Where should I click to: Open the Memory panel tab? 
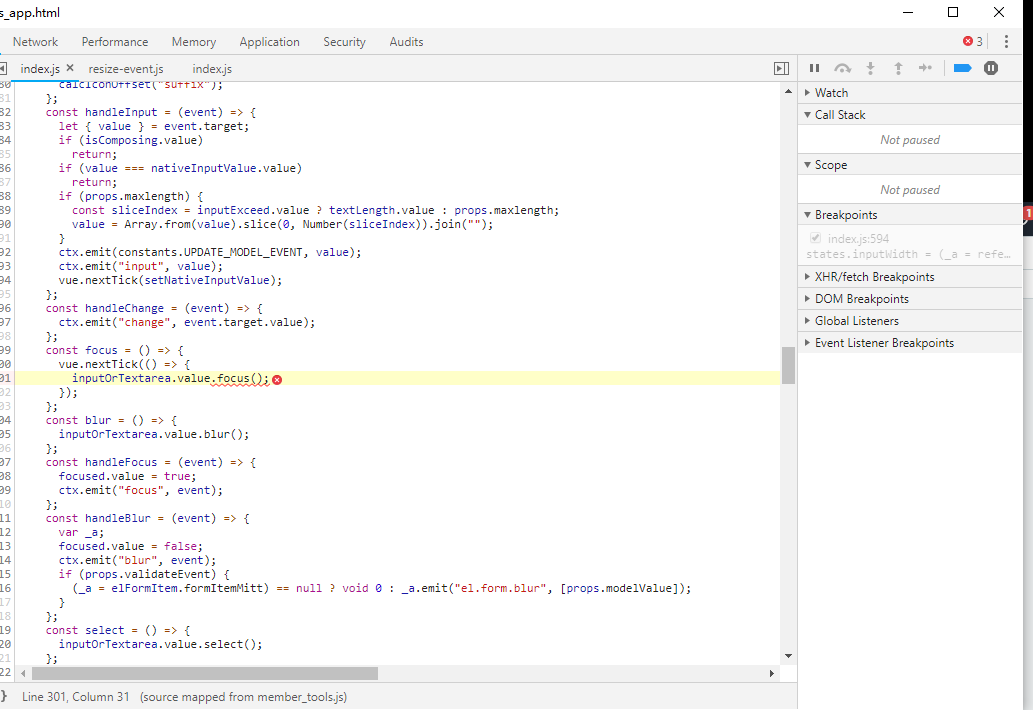pyautogui.click(x=194, y=41)
